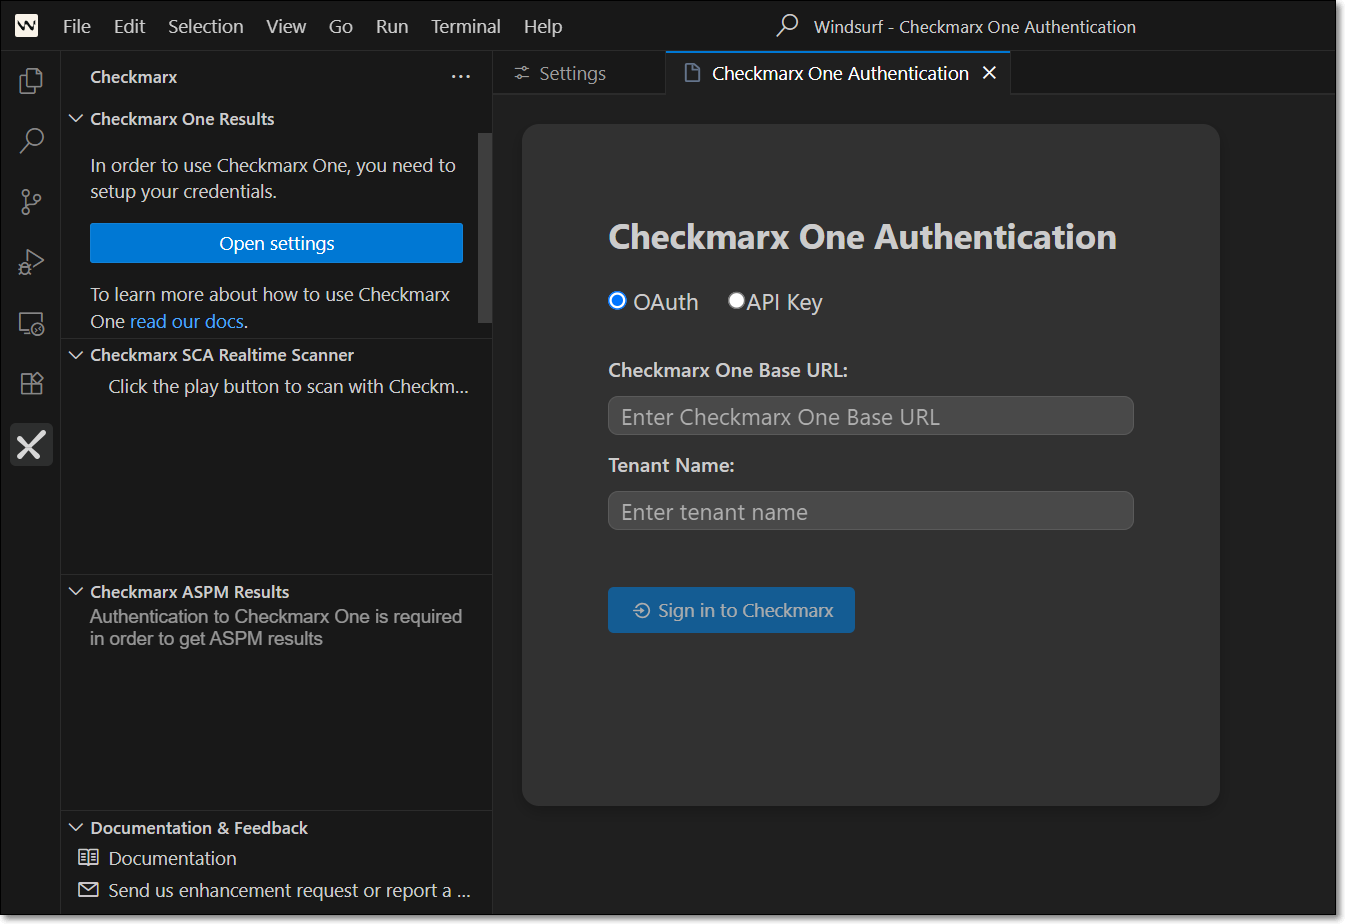Click the search magnifier in the title bar
The height and width of the screenshot is (924, 1345).
click(788, 25)
